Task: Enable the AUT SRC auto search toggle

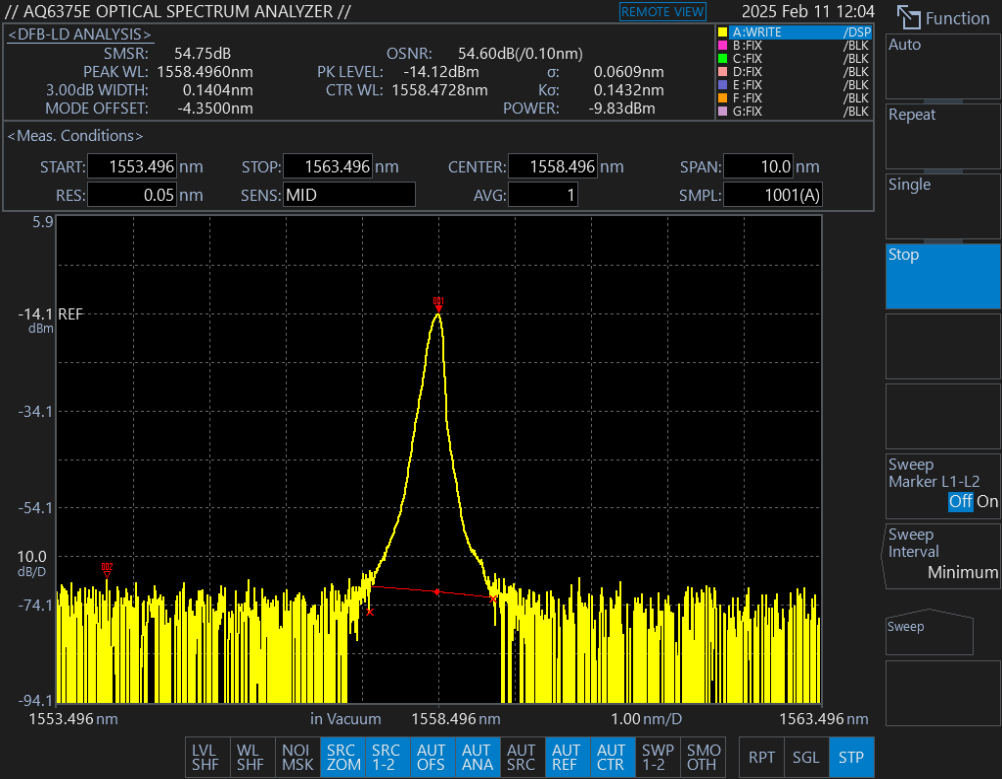Action: pos(521,758)
